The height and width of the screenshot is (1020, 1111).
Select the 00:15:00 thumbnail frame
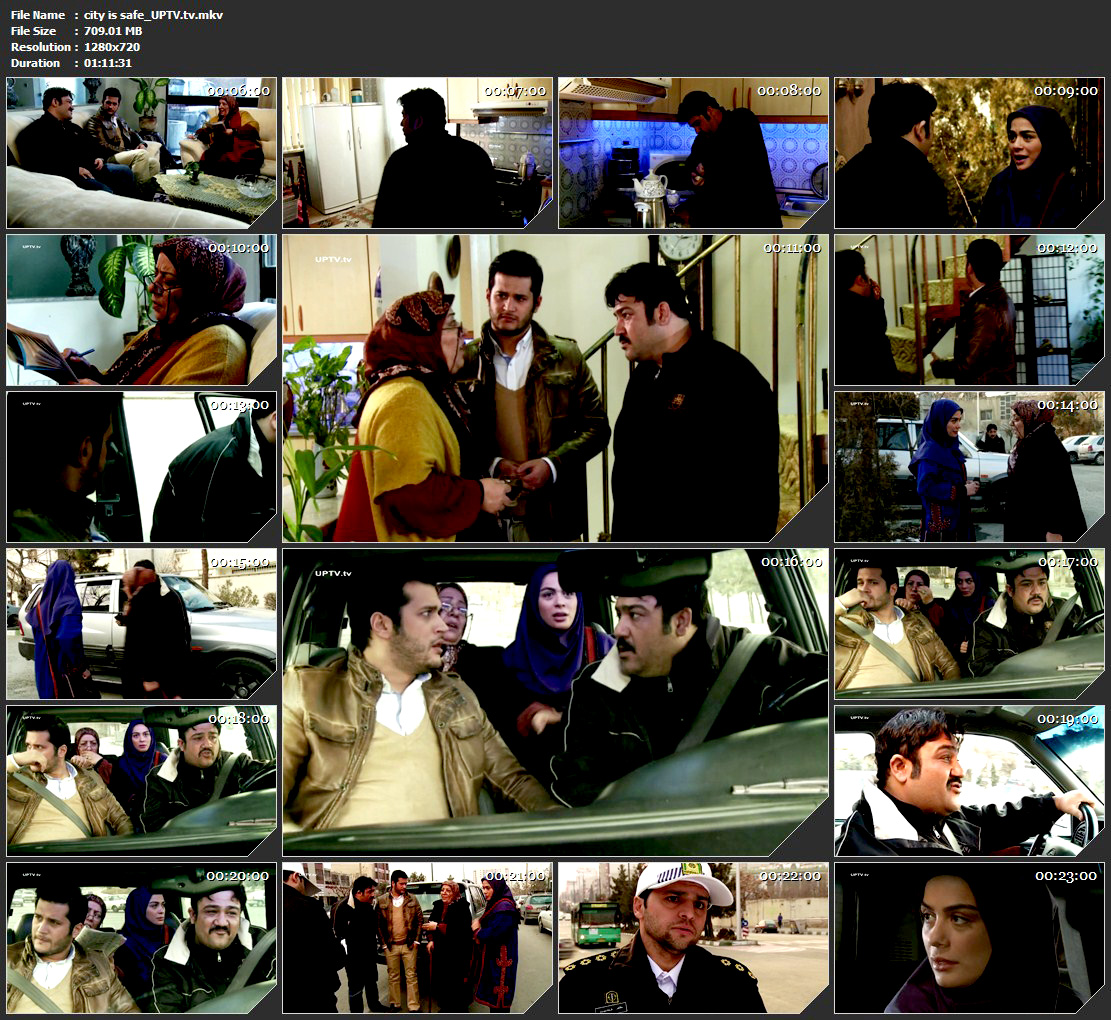click(142, 624)
